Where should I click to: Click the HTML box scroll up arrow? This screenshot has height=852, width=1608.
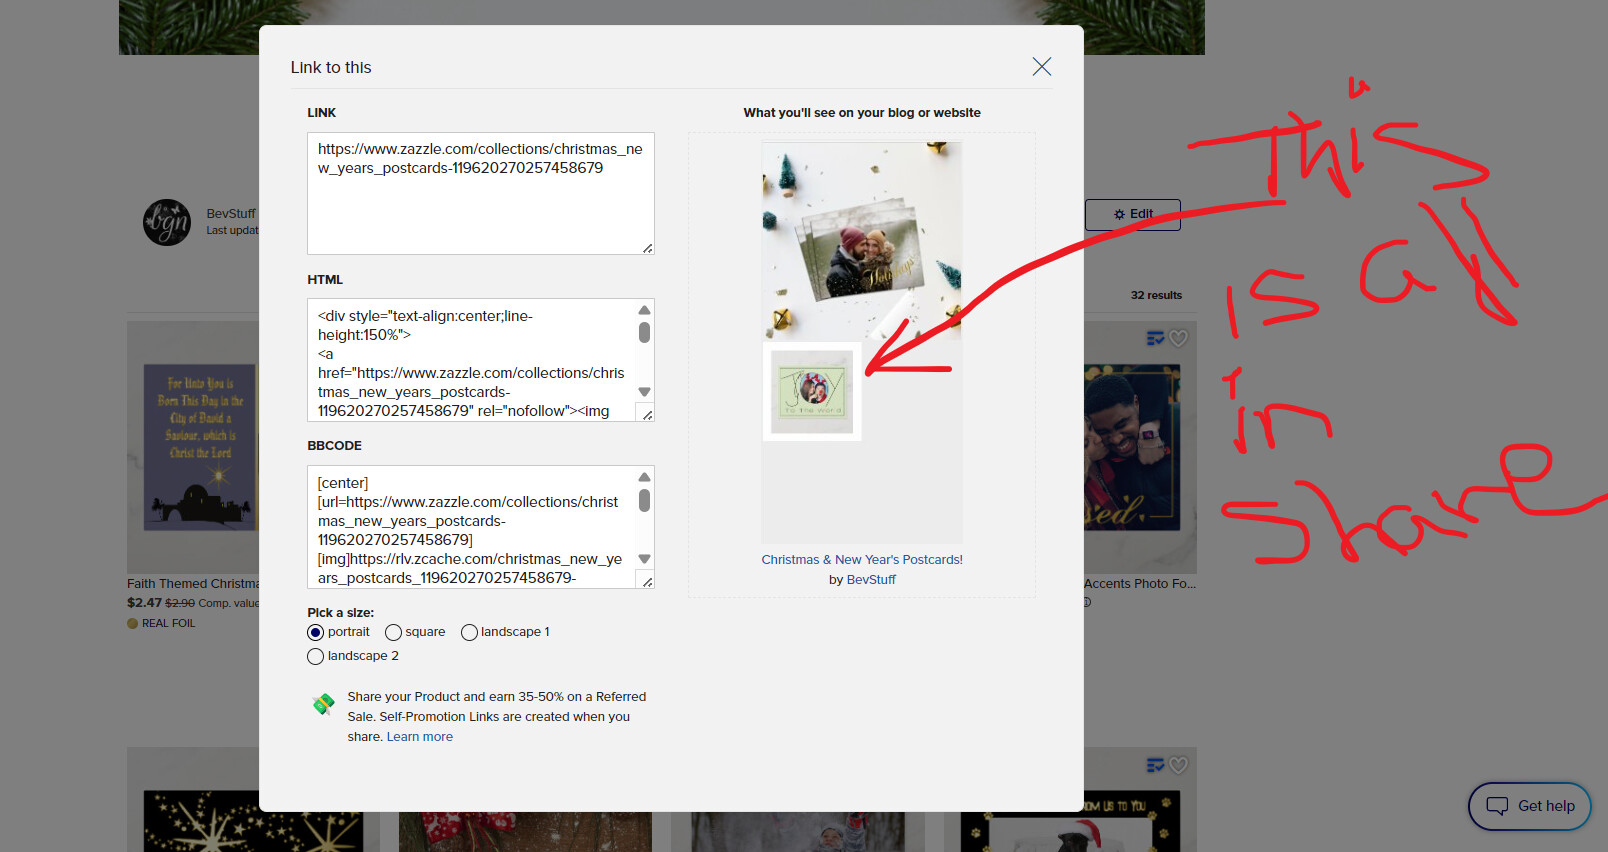tap(644, 310)
